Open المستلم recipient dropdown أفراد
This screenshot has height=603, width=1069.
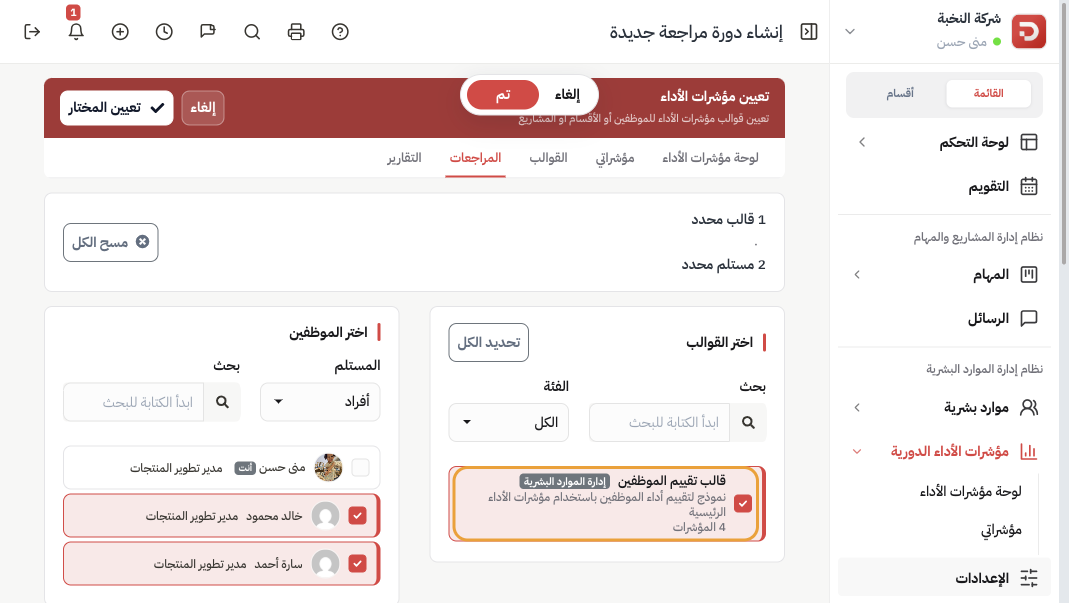pyautogui.click(x=320, y=402)
